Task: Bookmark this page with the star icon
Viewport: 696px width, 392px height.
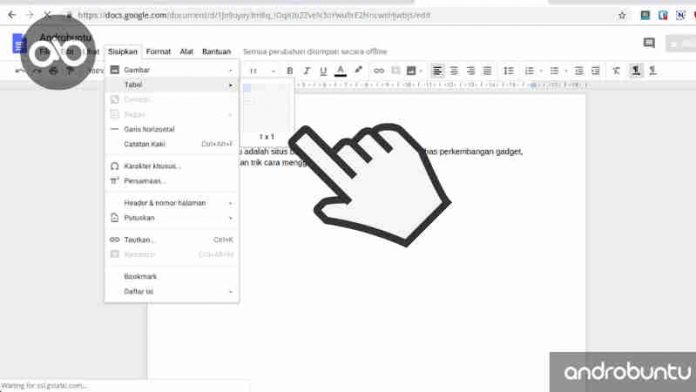Action: pyautogui.click(x=622, y=16)
